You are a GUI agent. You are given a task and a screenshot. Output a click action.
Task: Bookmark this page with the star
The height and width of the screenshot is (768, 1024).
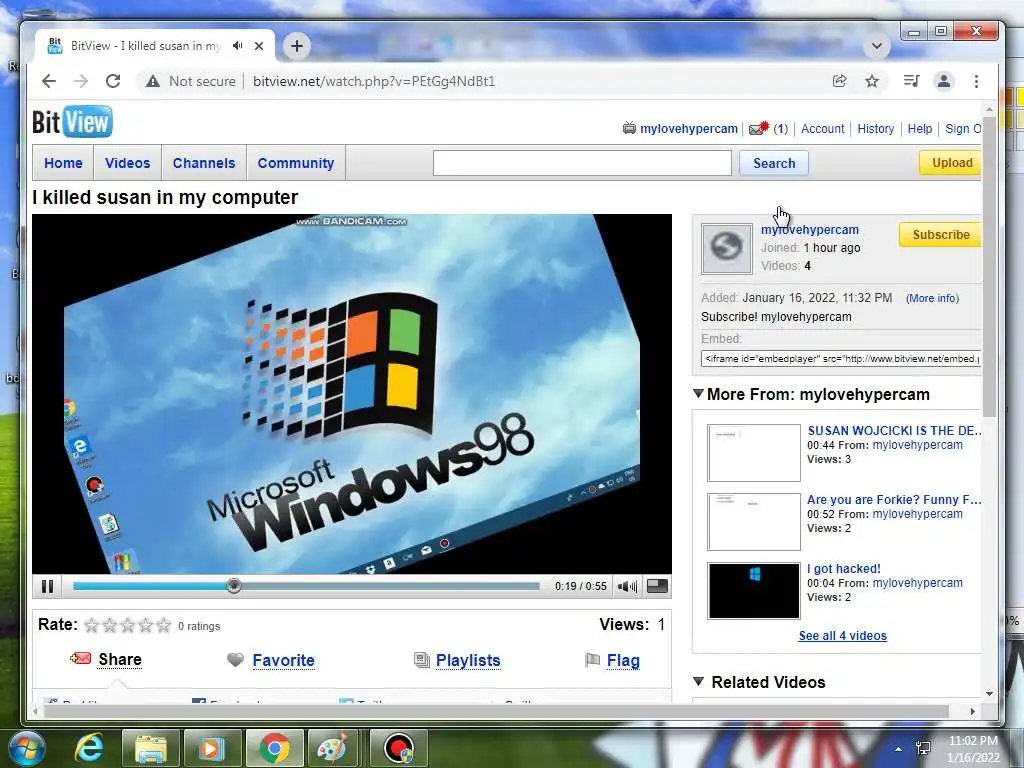(872, 81)
